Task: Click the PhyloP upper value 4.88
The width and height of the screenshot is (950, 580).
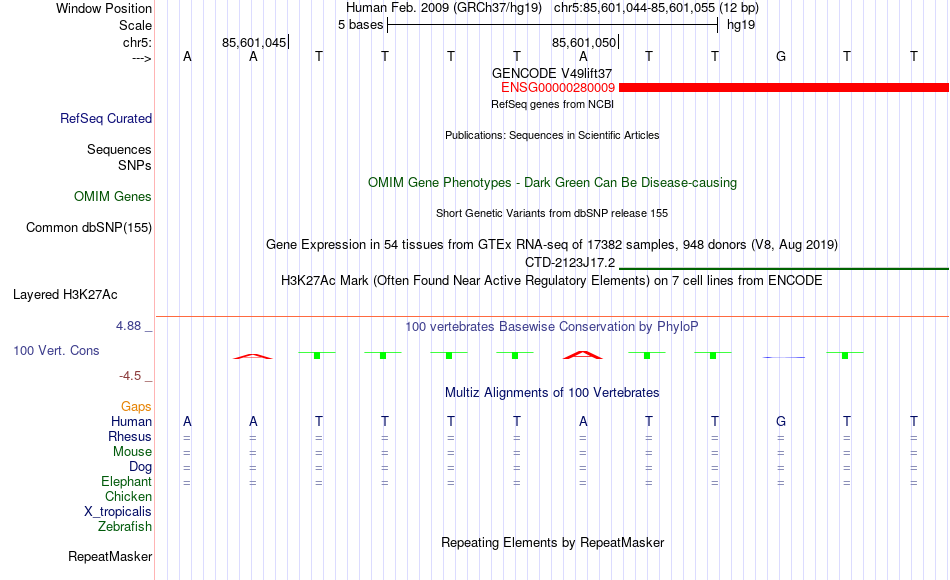Action: [128, 326]
